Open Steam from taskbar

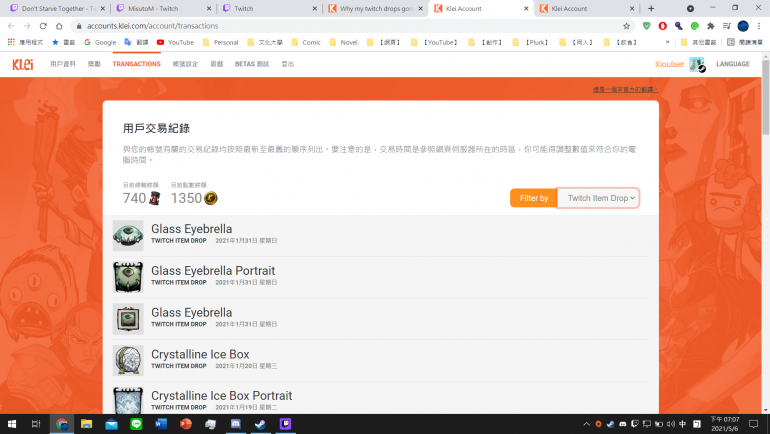tap(260, 424)
